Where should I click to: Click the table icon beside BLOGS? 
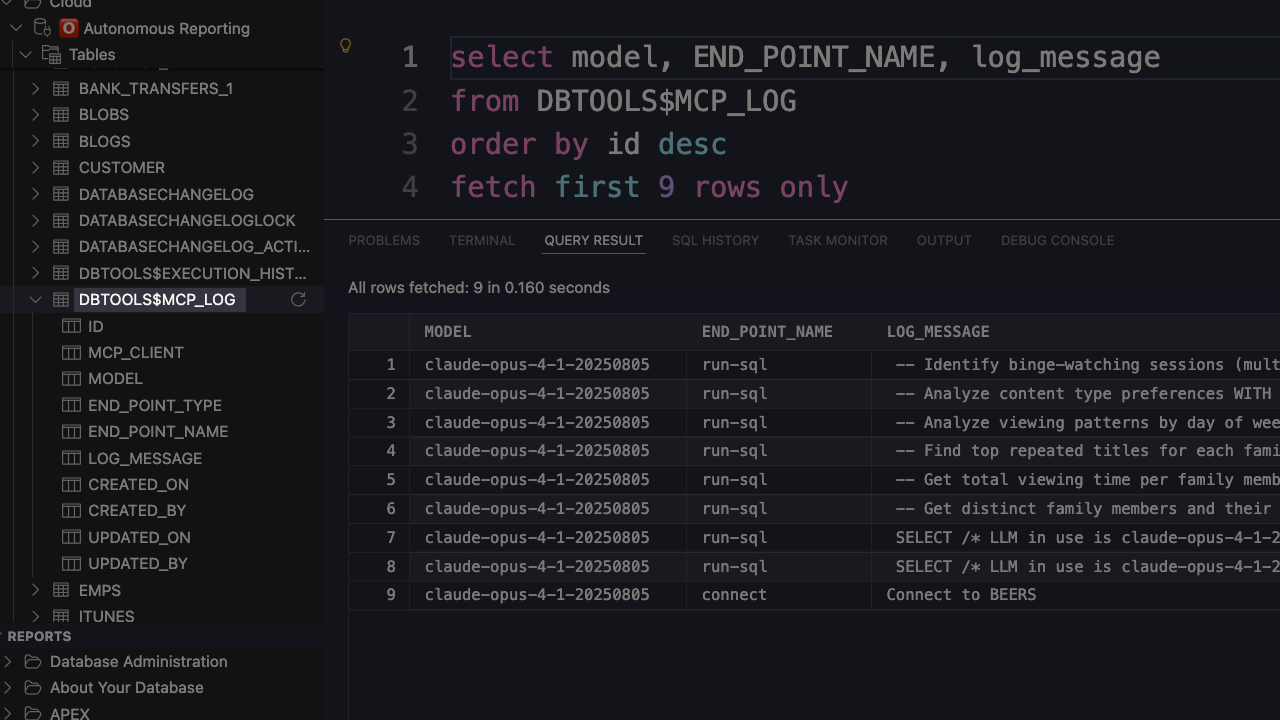pyautogui.click(x=61, y=142)
